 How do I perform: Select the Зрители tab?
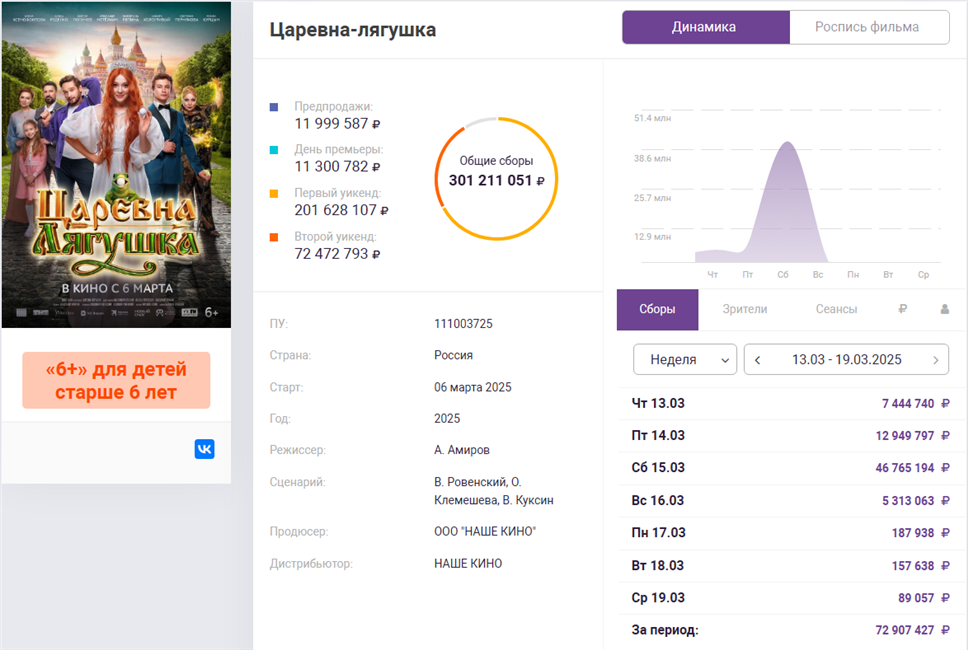[745, 309]
